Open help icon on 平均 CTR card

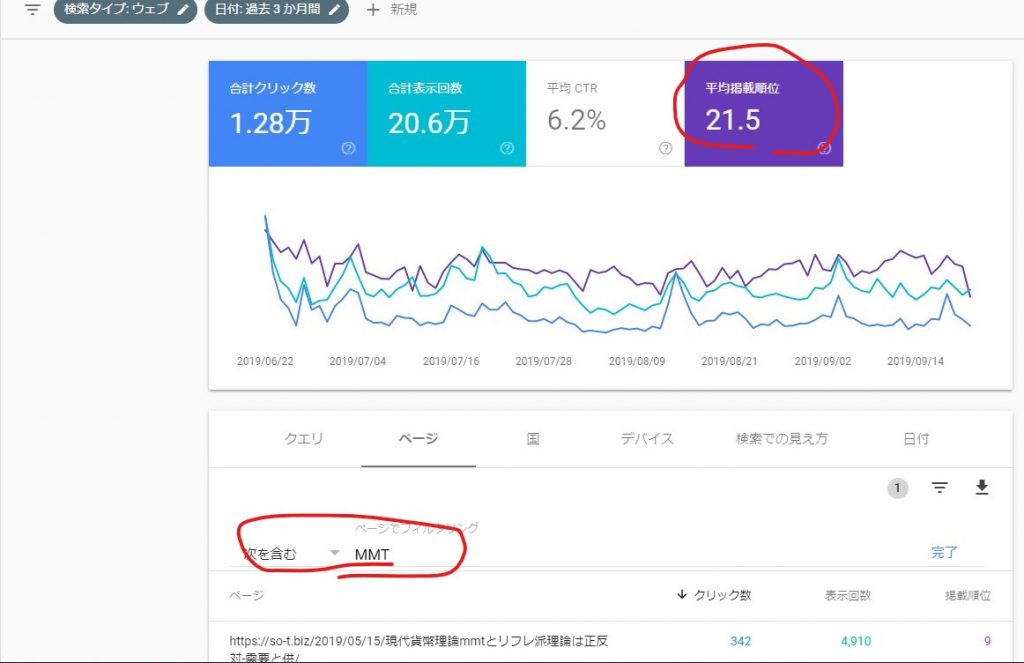(665, 148)
